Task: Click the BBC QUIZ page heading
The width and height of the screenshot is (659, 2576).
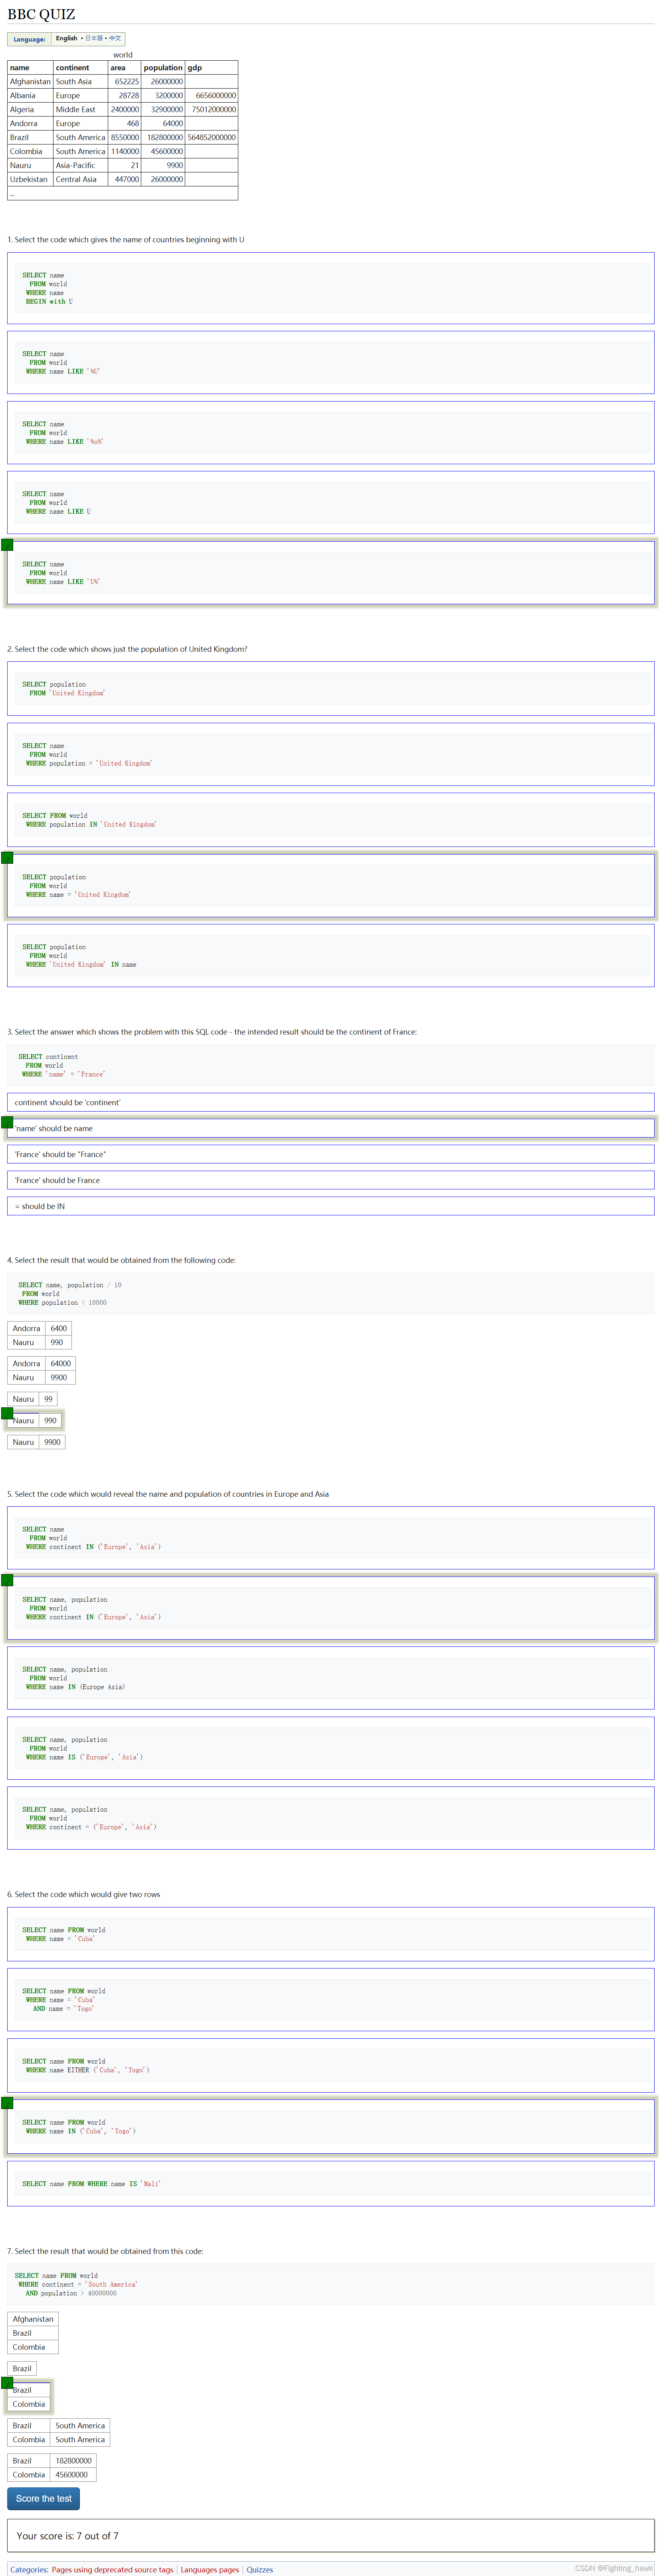Action: tap(41, 14)
